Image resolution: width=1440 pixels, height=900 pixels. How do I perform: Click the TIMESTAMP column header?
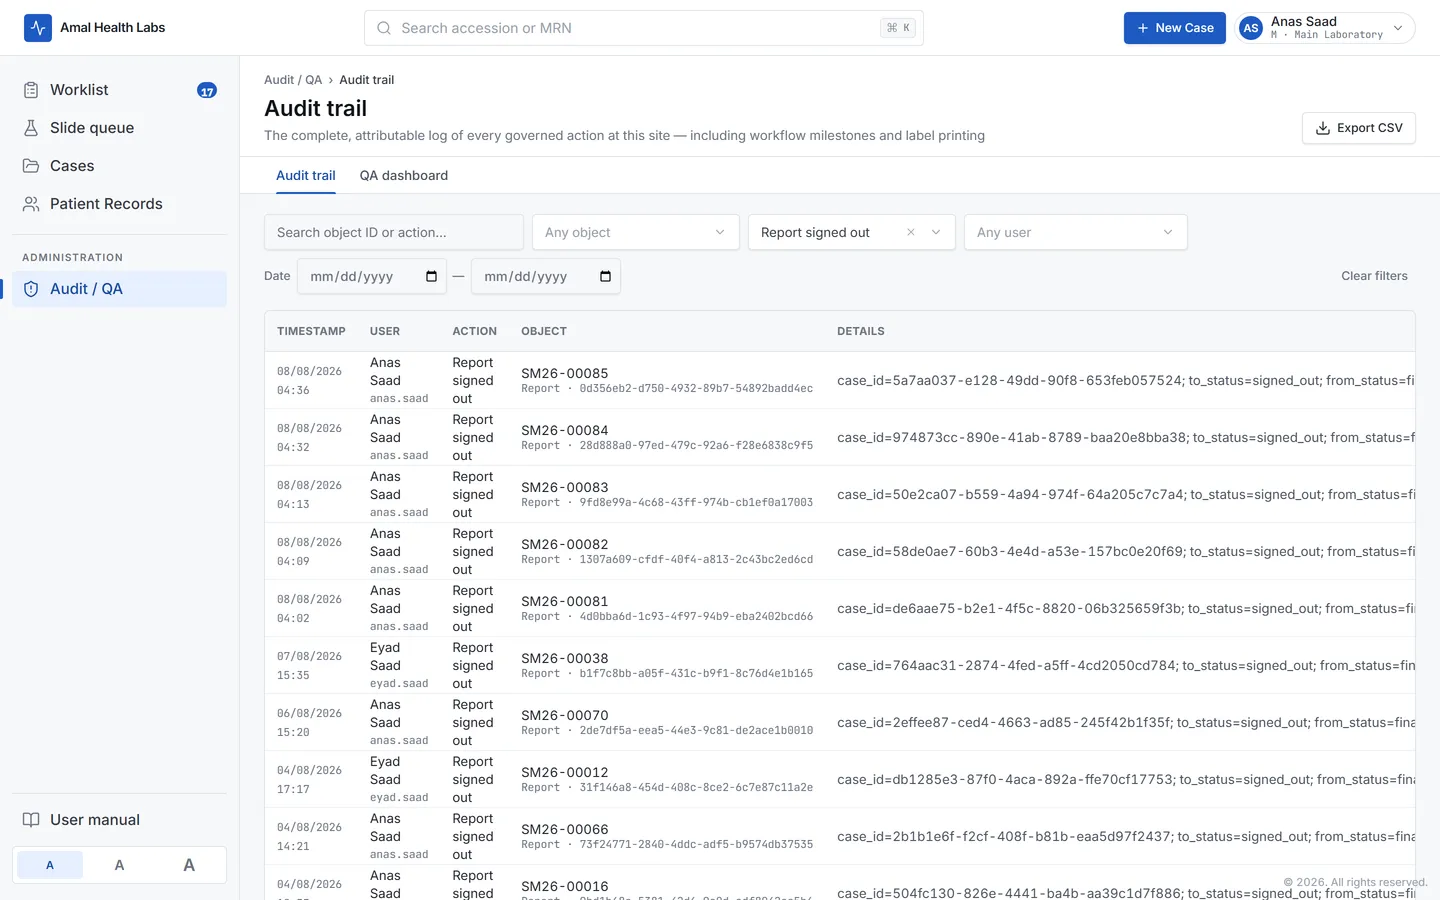(x=311, y=331)
